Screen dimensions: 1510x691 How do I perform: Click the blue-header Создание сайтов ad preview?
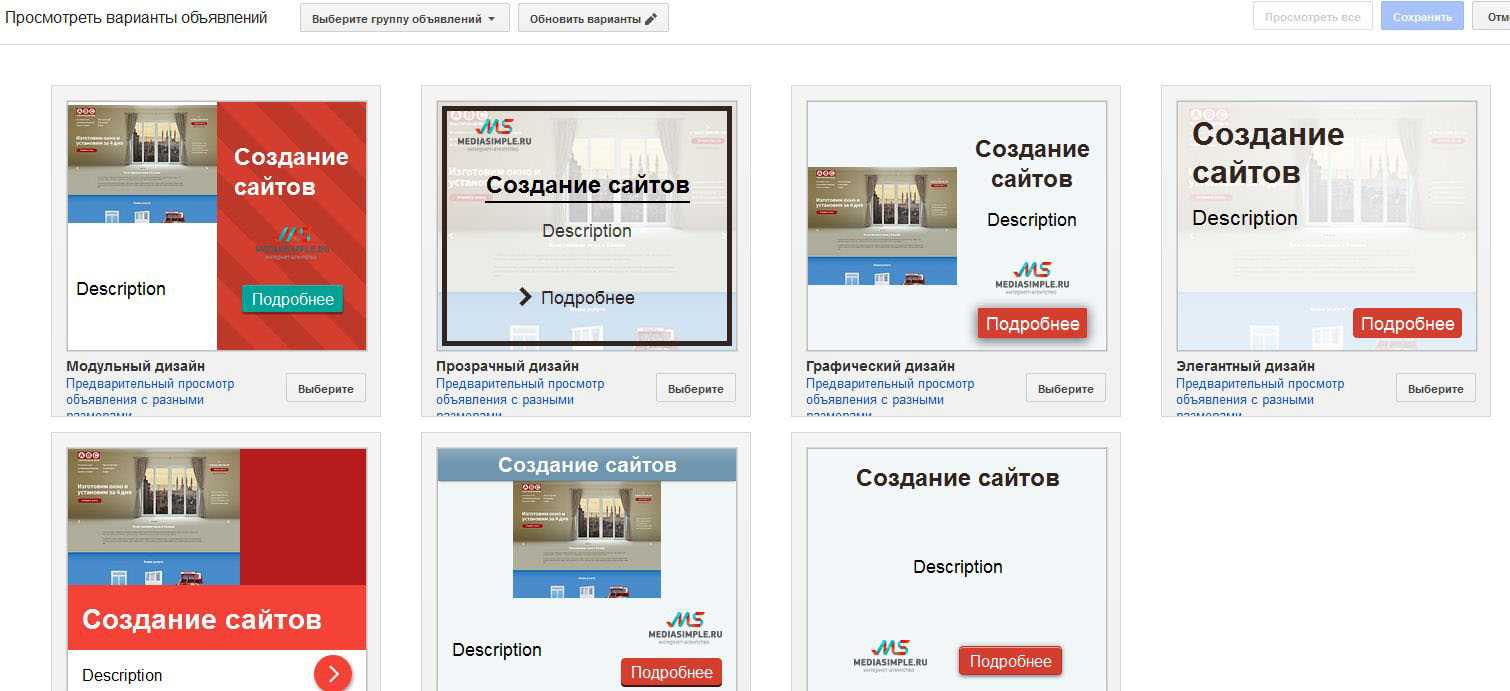point(587,570)
